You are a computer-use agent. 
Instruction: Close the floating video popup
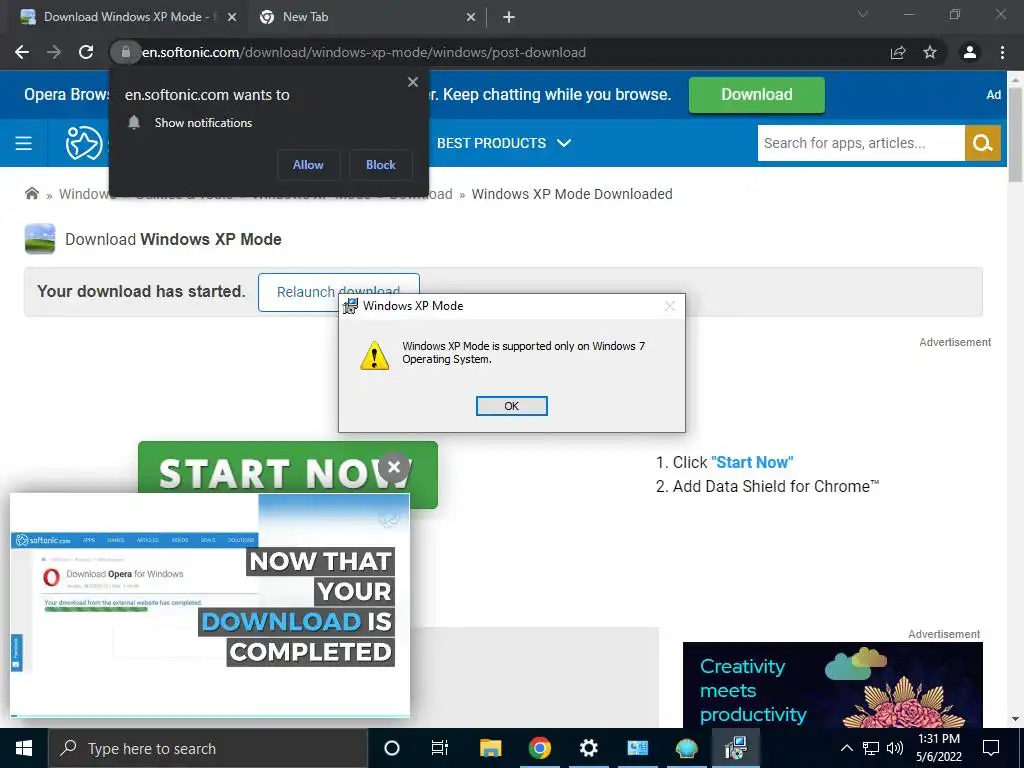(394, 468)
